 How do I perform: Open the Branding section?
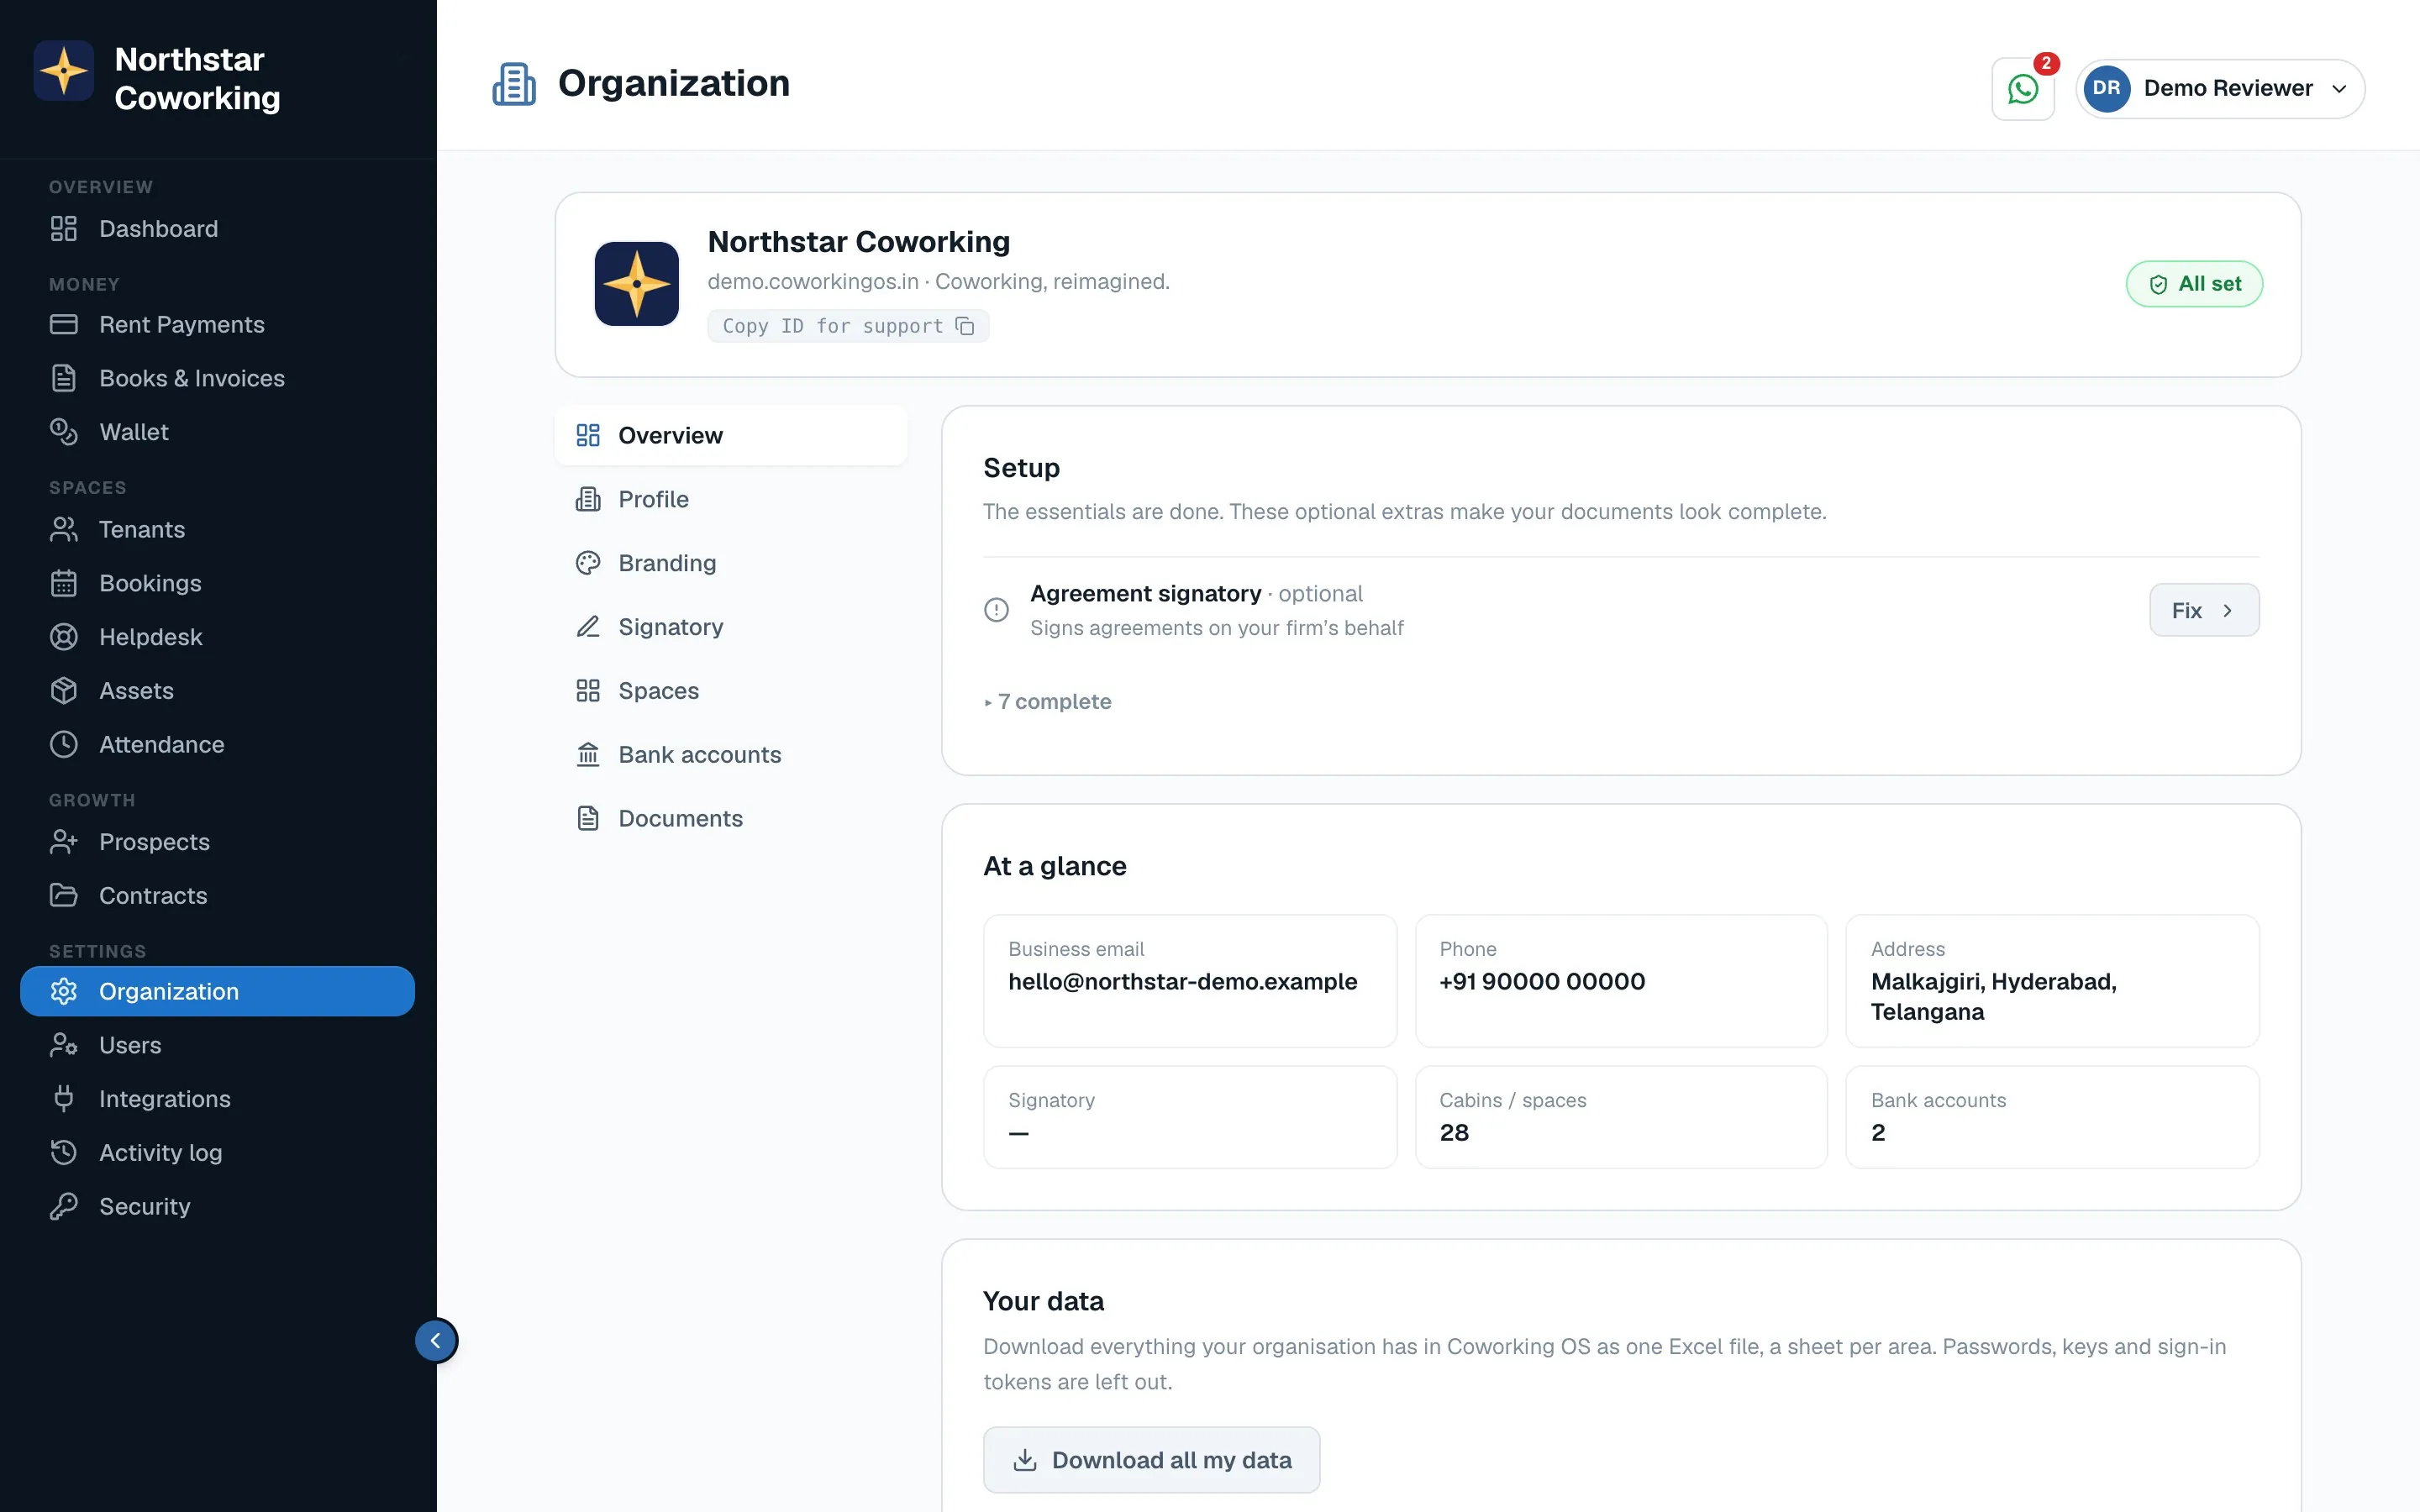731,563
